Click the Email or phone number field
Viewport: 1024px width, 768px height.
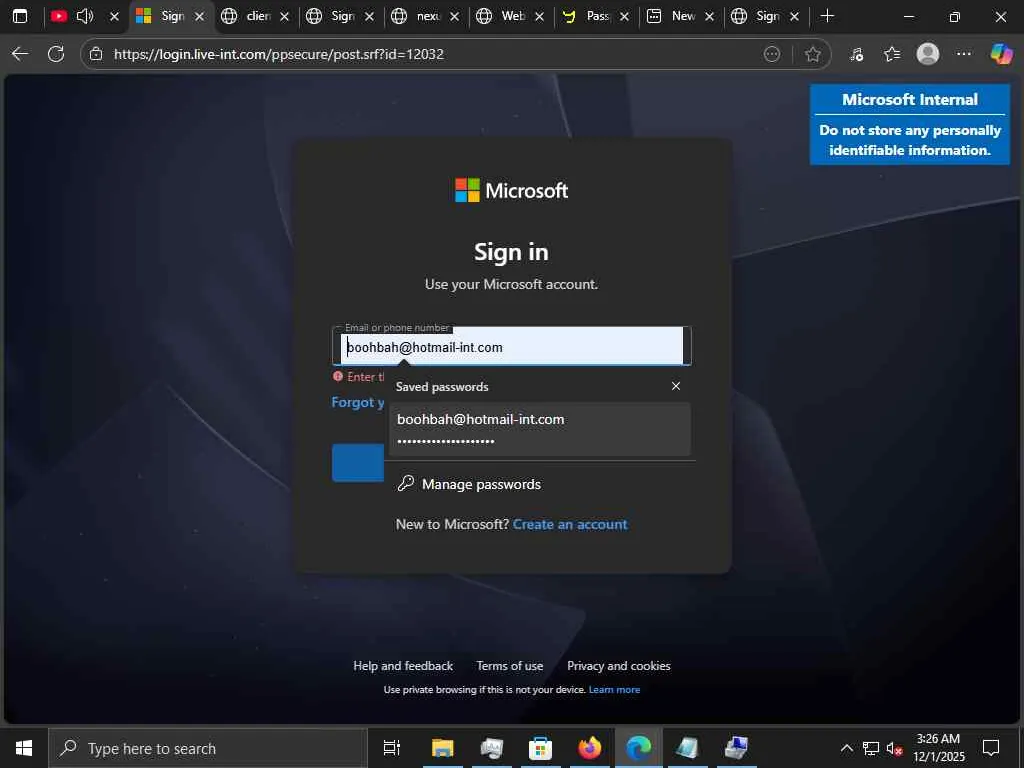512,347
